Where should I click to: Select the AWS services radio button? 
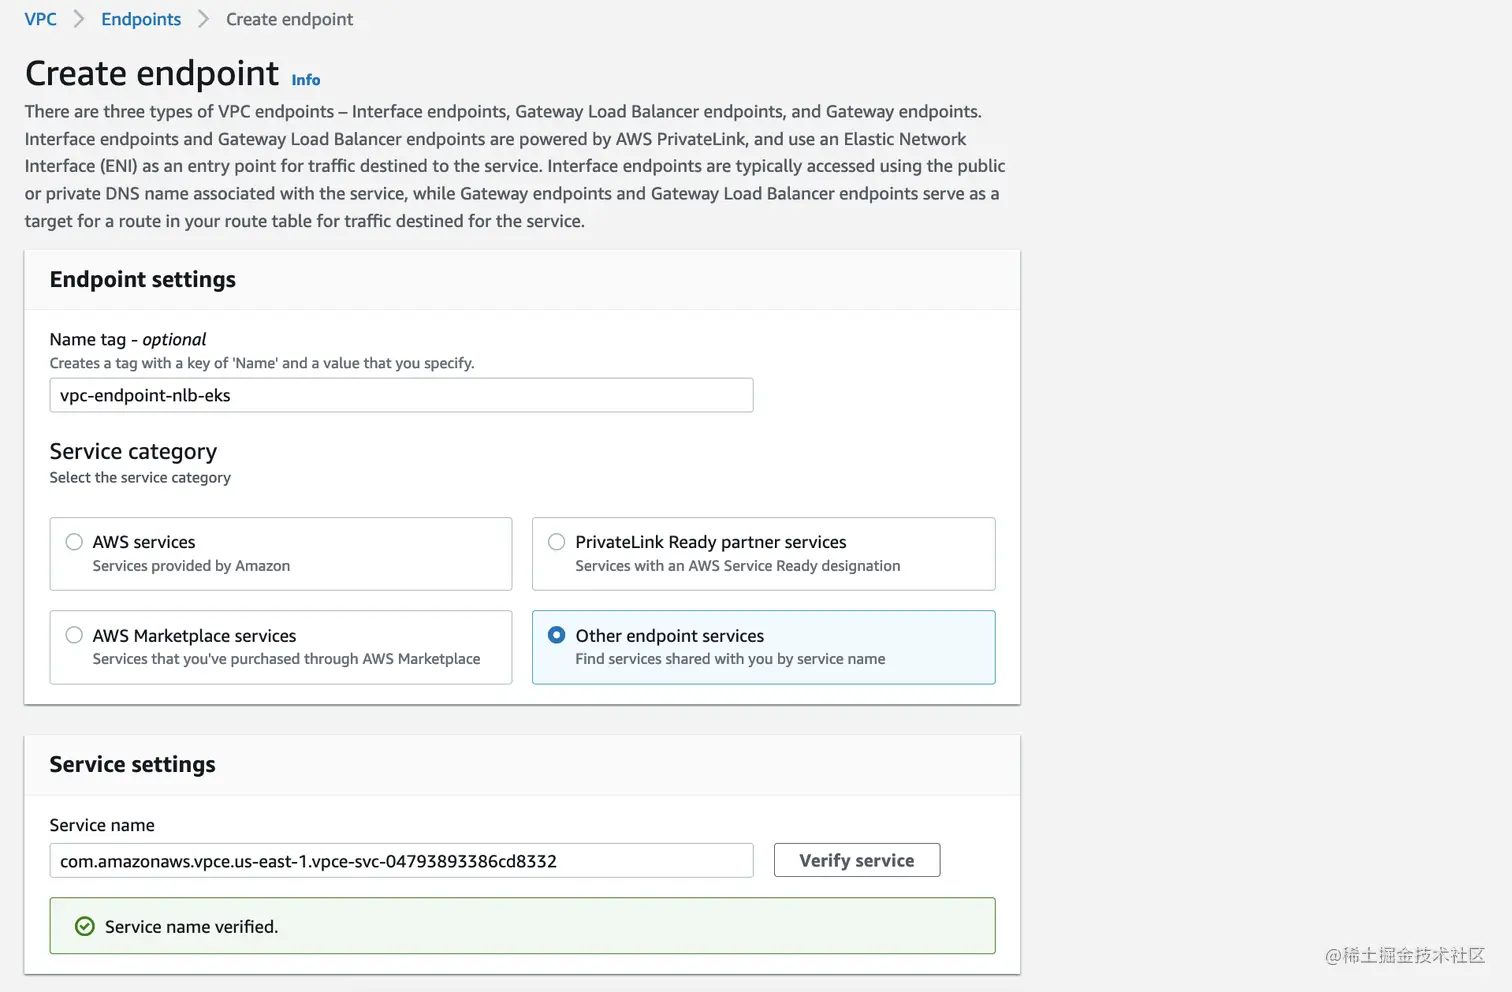pos(74,542)
